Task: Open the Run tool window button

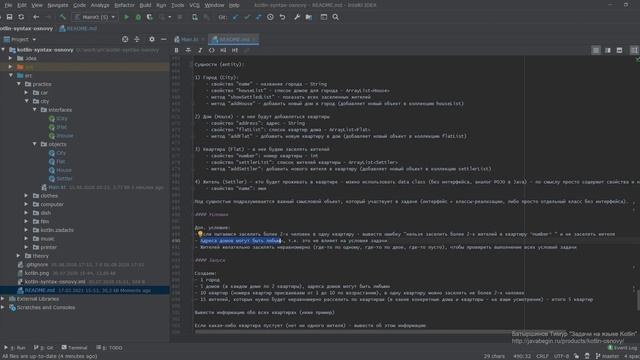Action: click(15, 348)
